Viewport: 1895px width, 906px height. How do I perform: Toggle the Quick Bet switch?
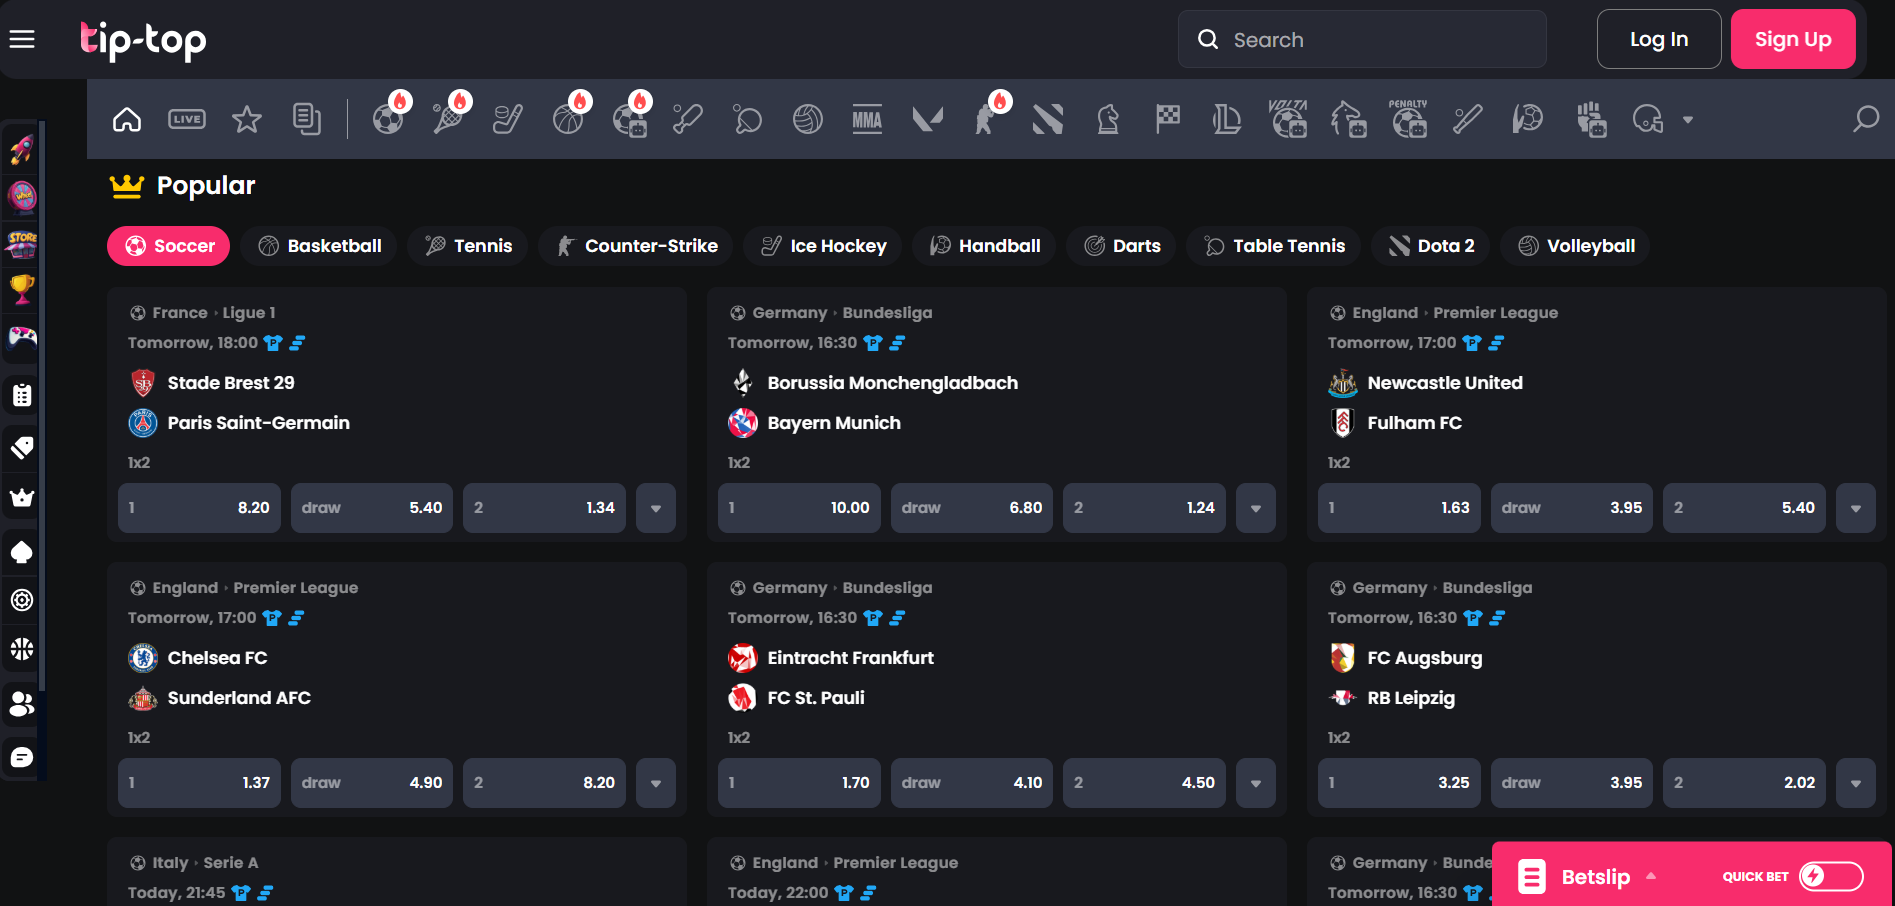tap(1831, 876)
